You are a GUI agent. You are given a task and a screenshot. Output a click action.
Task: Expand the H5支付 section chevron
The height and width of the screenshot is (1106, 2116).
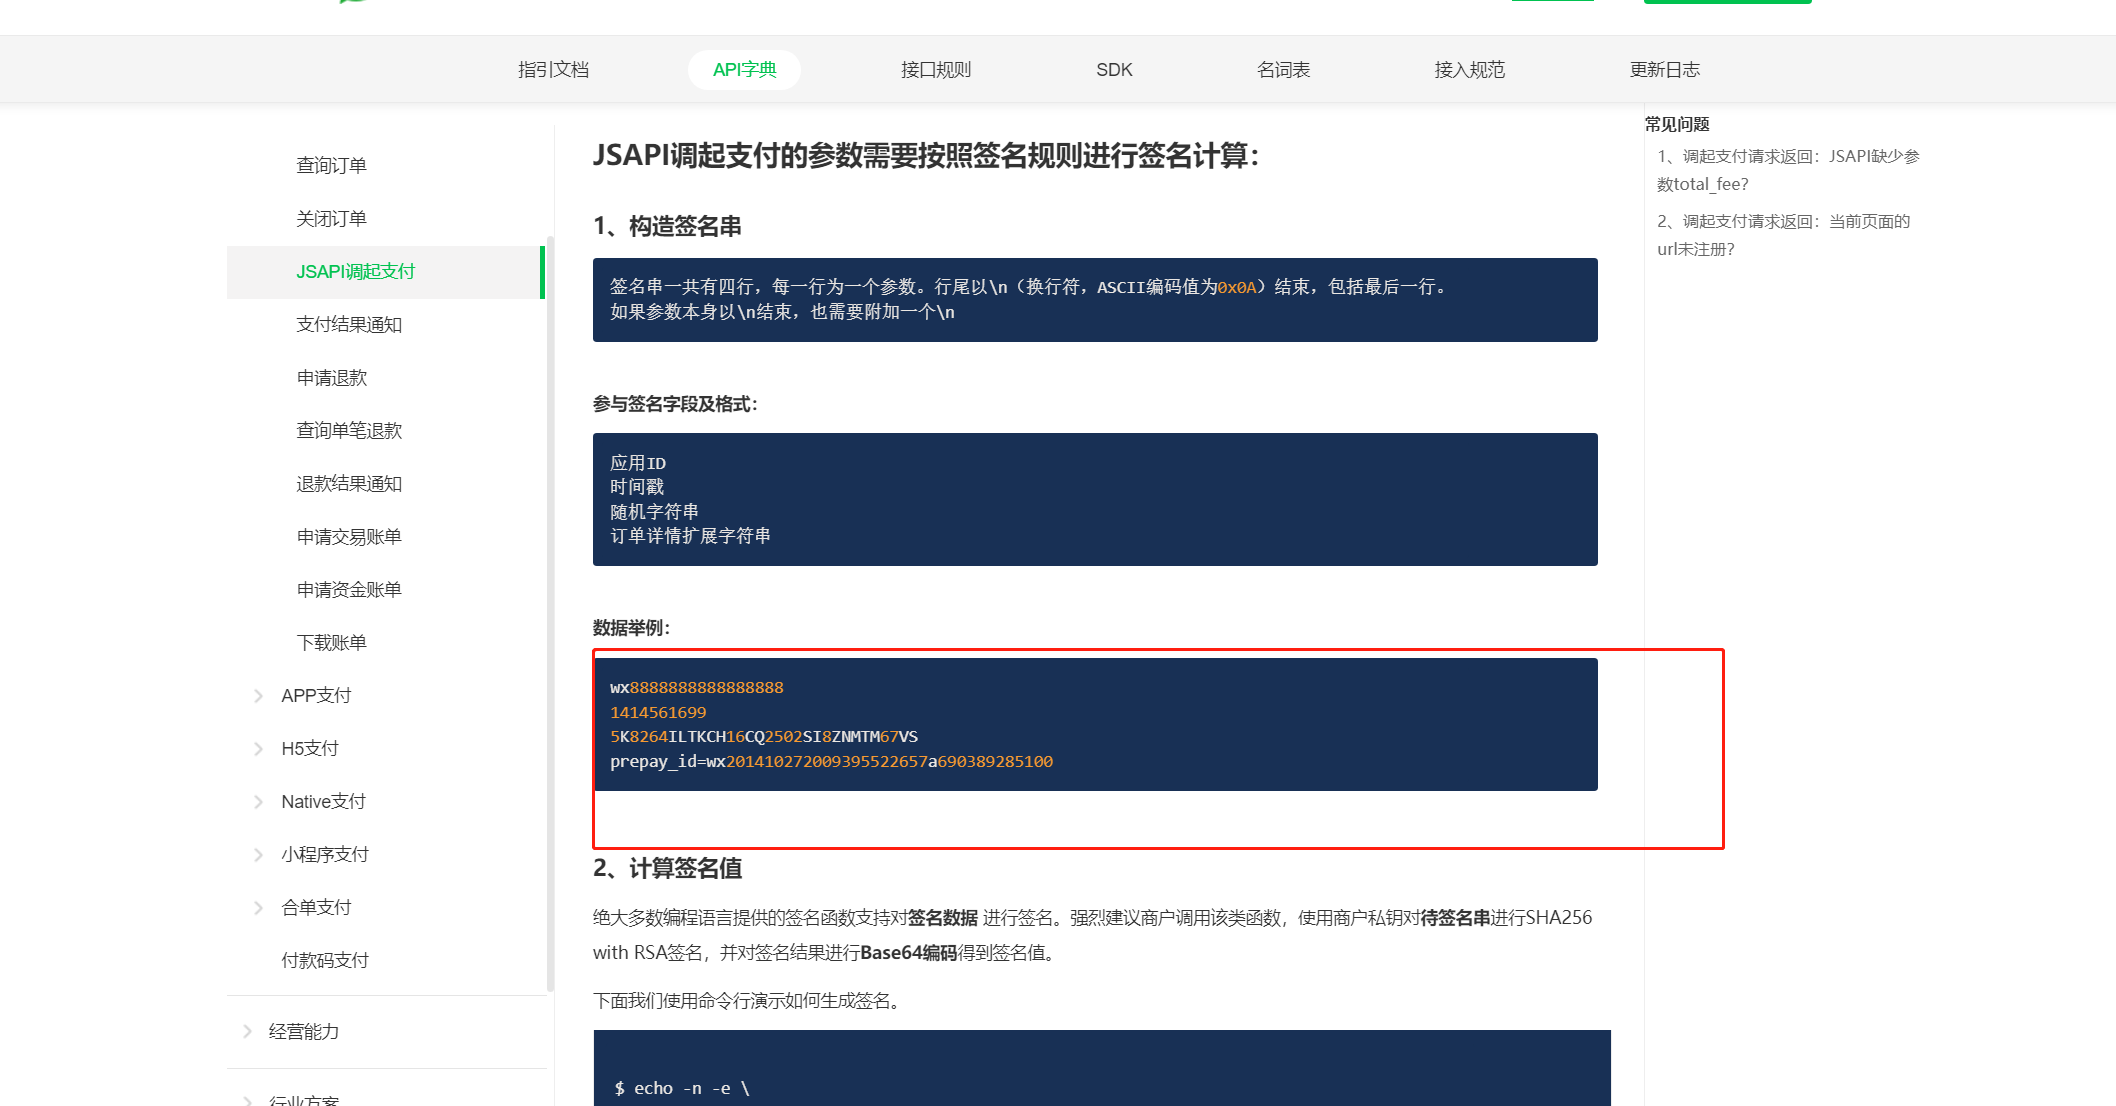[x=258, y=749]
